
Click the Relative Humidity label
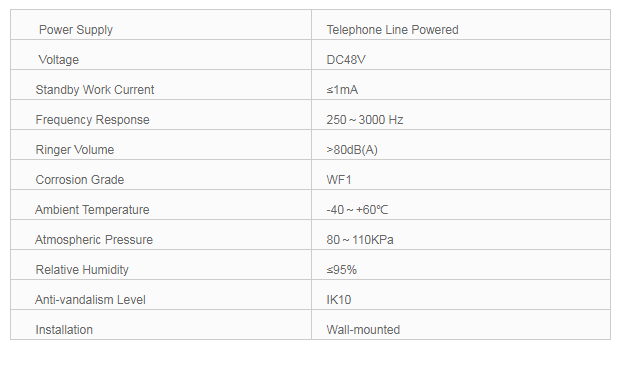[82, 270]
